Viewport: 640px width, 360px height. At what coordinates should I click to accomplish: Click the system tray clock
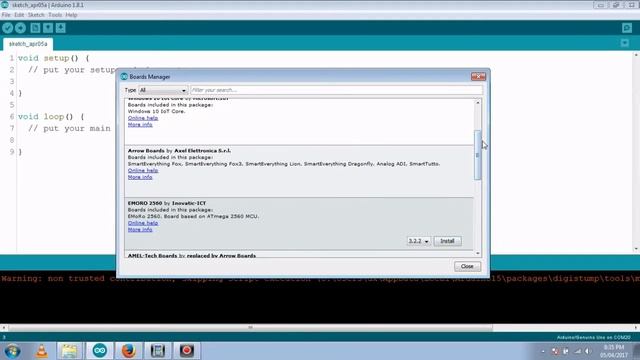coord(613,351)
